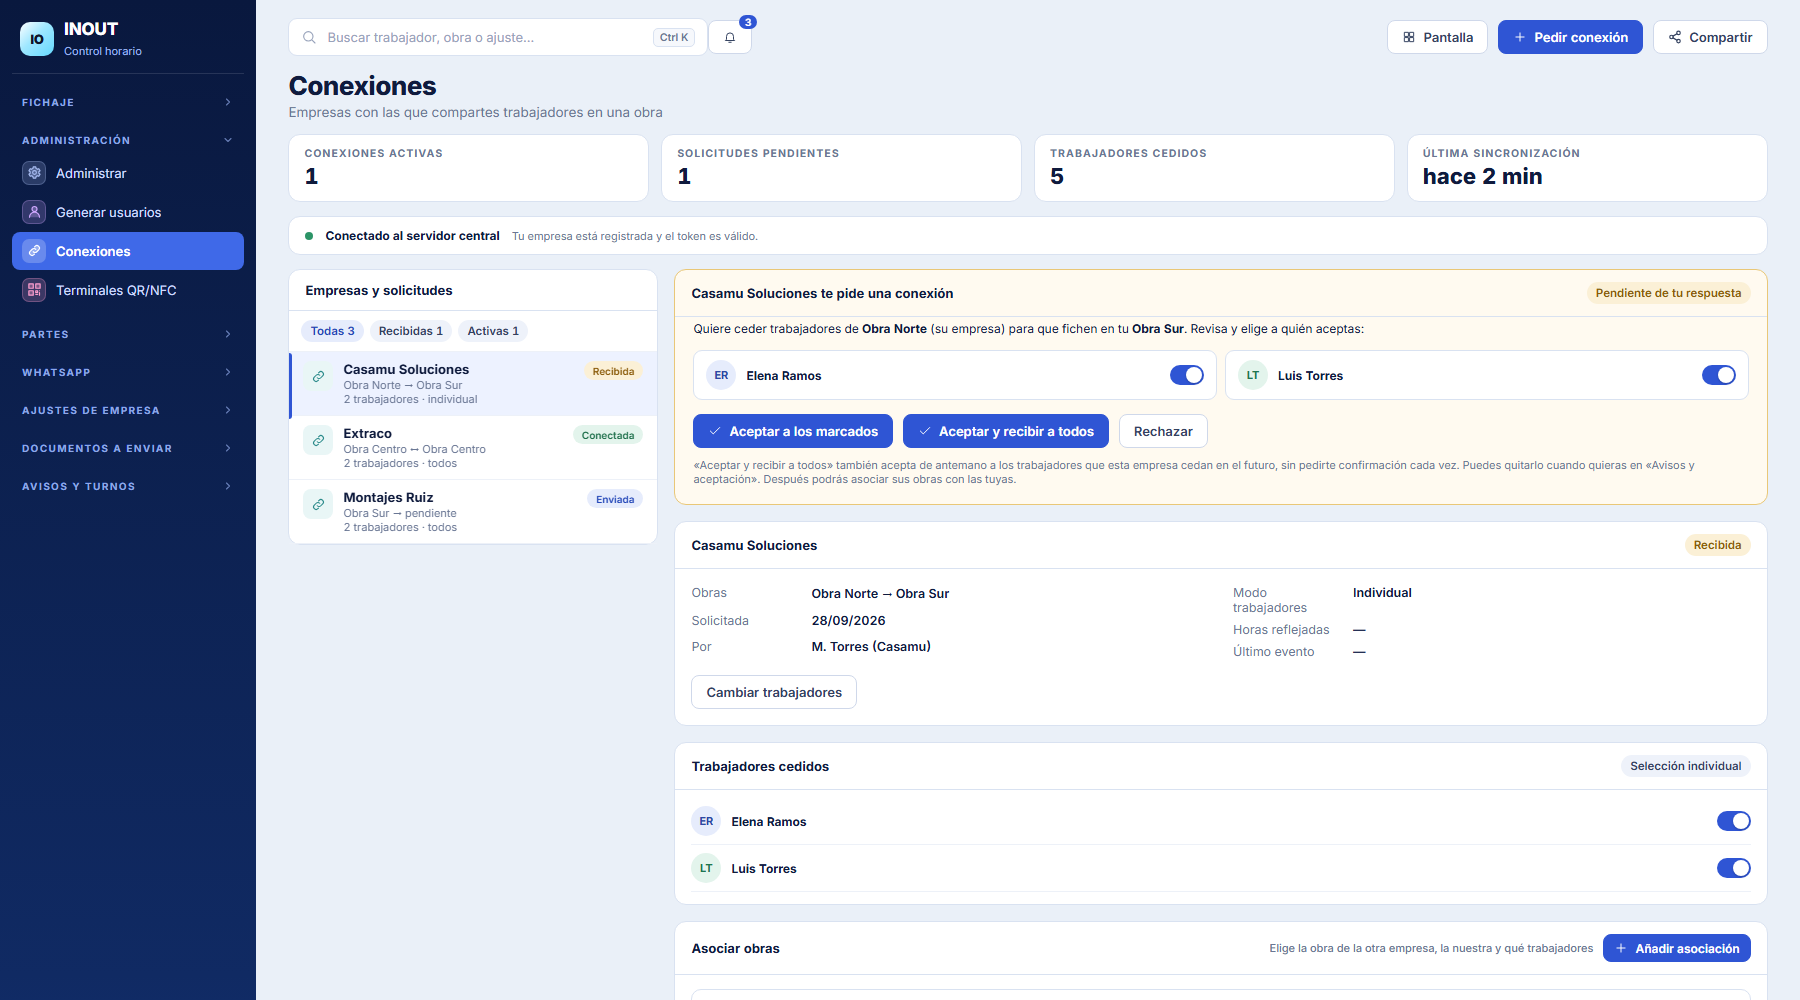Select Montajes Ruiz in the company list
Screen dimensions: 1800x1000
[473, 512]
